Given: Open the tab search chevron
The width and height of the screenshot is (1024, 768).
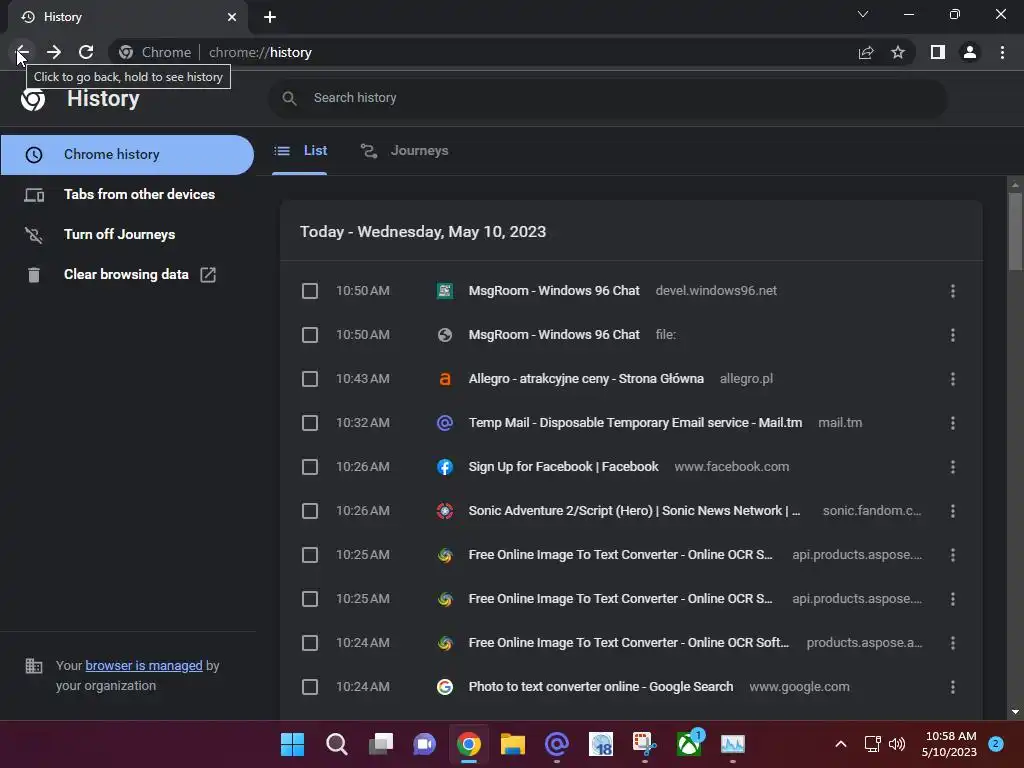Looking at the screenshot, I should 863,14.
